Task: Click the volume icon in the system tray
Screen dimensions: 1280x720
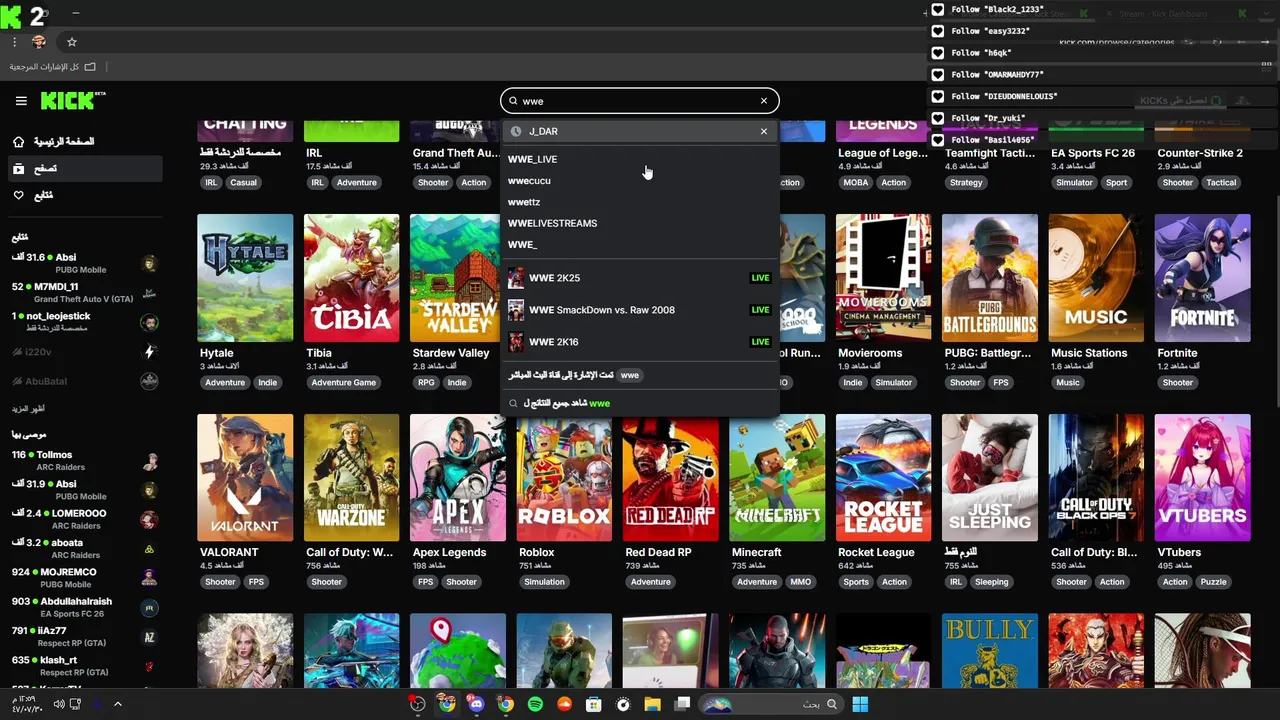Action: [x=59, y=704]
